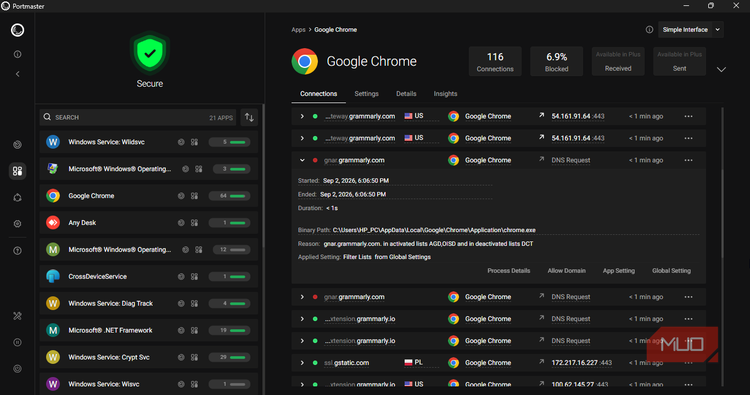Screen dimensions: 750x395
Task: Open the Simple Interface dropdown arrow
Action: click(x=717, y=30)
